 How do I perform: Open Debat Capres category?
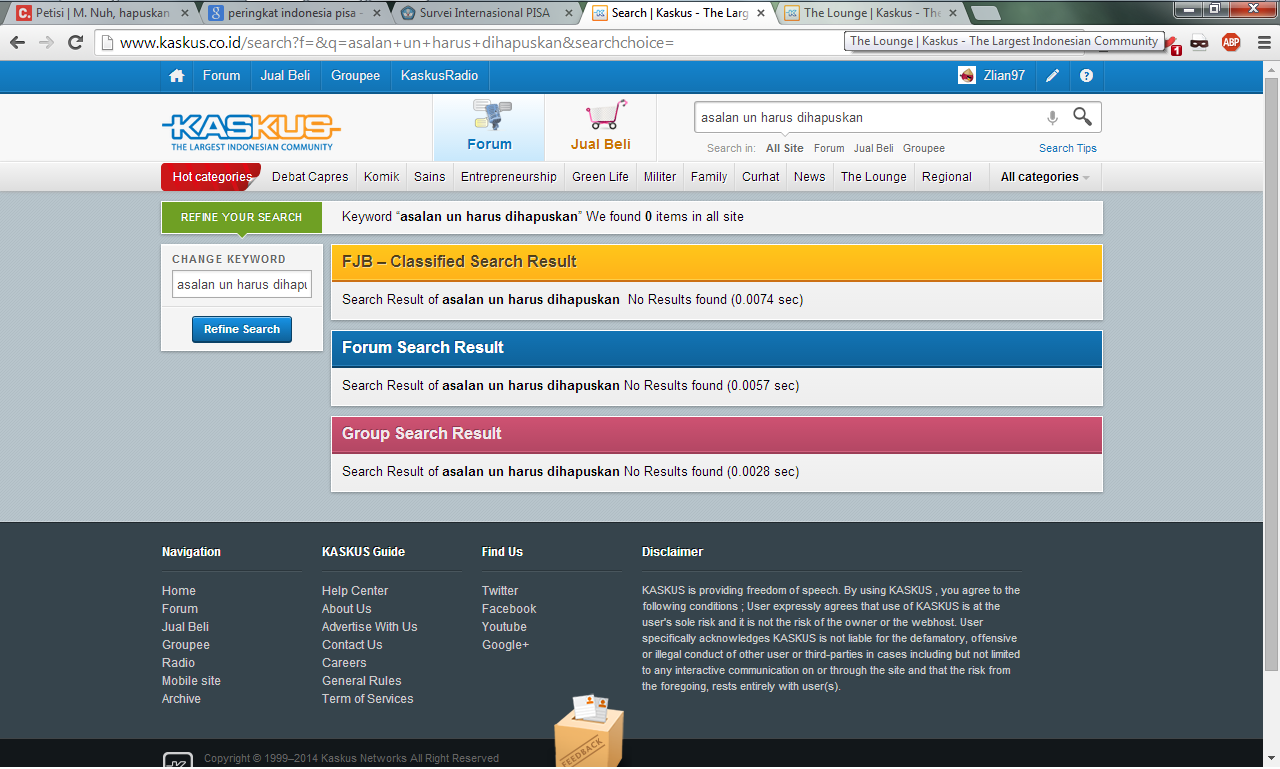pos(310,177)
